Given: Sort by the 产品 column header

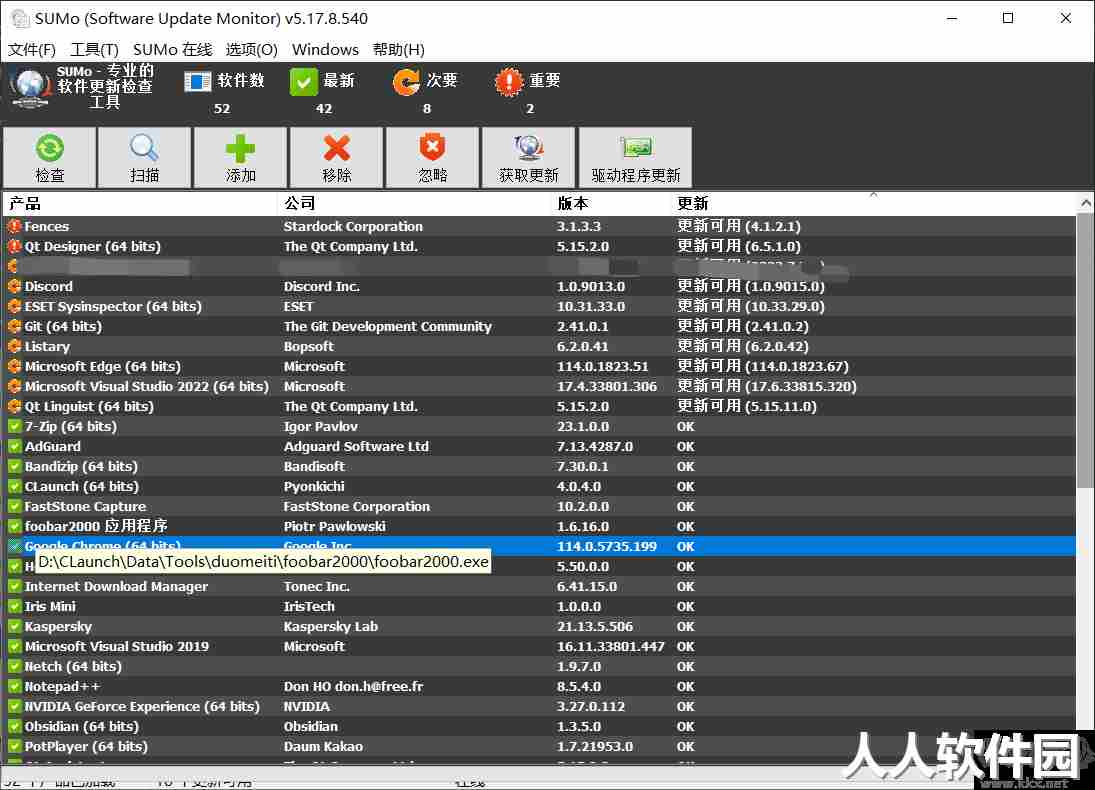Looking at the screenshot, I should tap(140, 203).
